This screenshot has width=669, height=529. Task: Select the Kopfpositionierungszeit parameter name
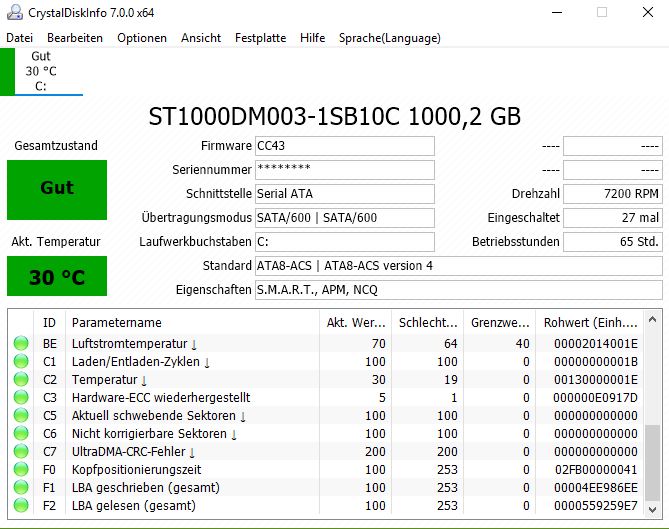pyautogui.click(x=137, y=470)
